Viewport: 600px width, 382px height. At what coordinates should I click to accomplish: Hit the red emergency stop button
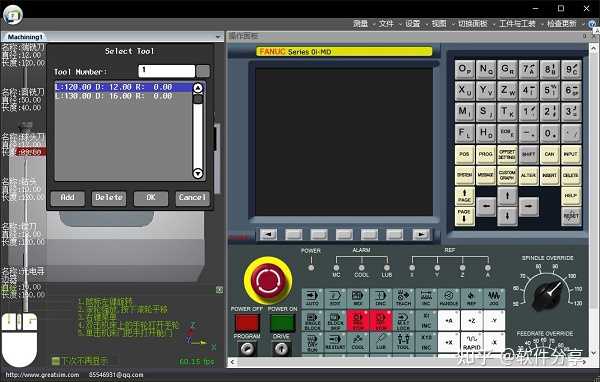point(268,280)
